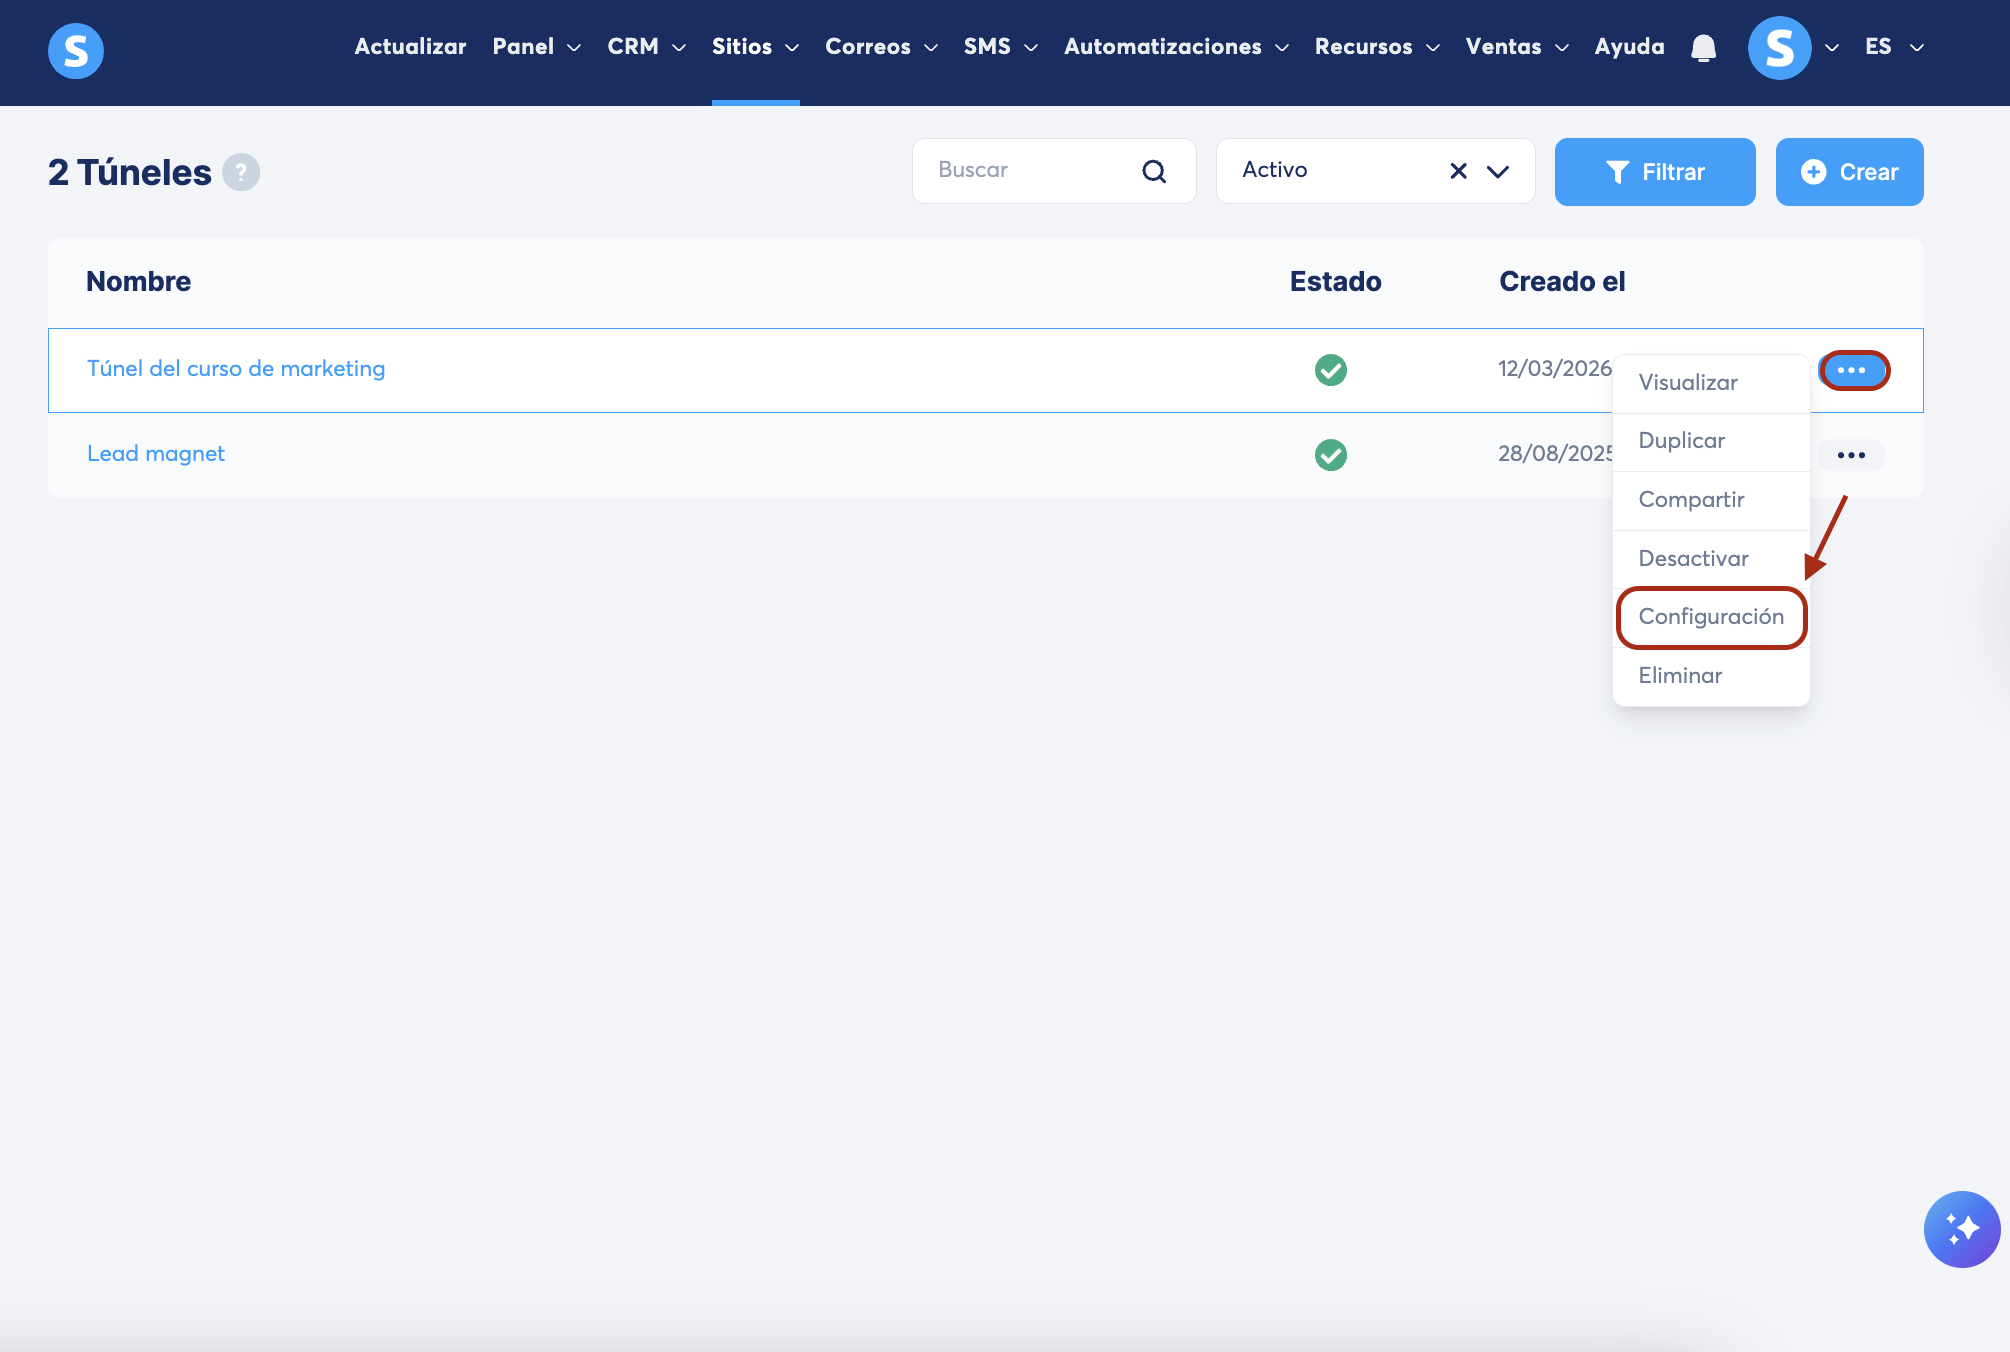Click the highlighted three-dot button of marketing funnel
This screenshot has height=1352, width=2010.
[1852, 370]
